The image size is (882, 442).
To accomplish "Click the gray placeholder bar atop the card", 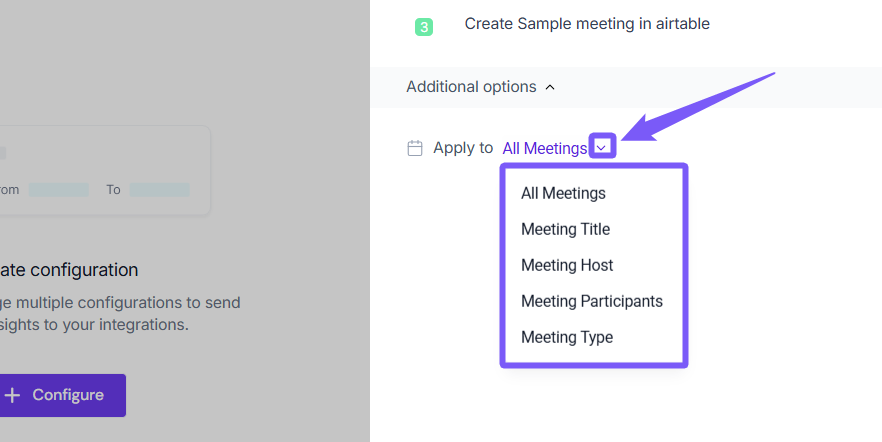I will pos(3,153).
